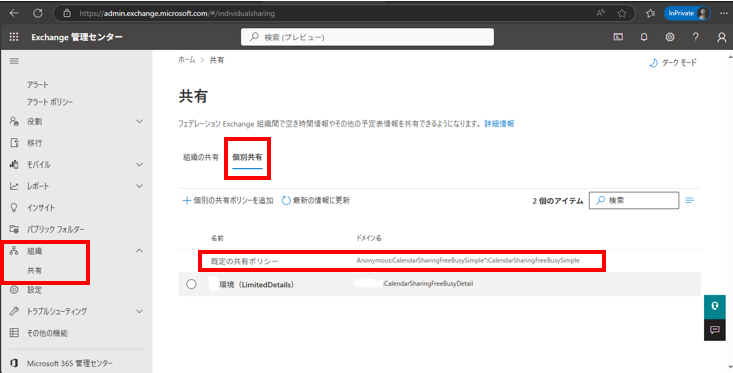Image resolution: width=733 pixels, height=373 pixels.
Task: Open アラート in the sidebar
Action: (x=38, y=85)
